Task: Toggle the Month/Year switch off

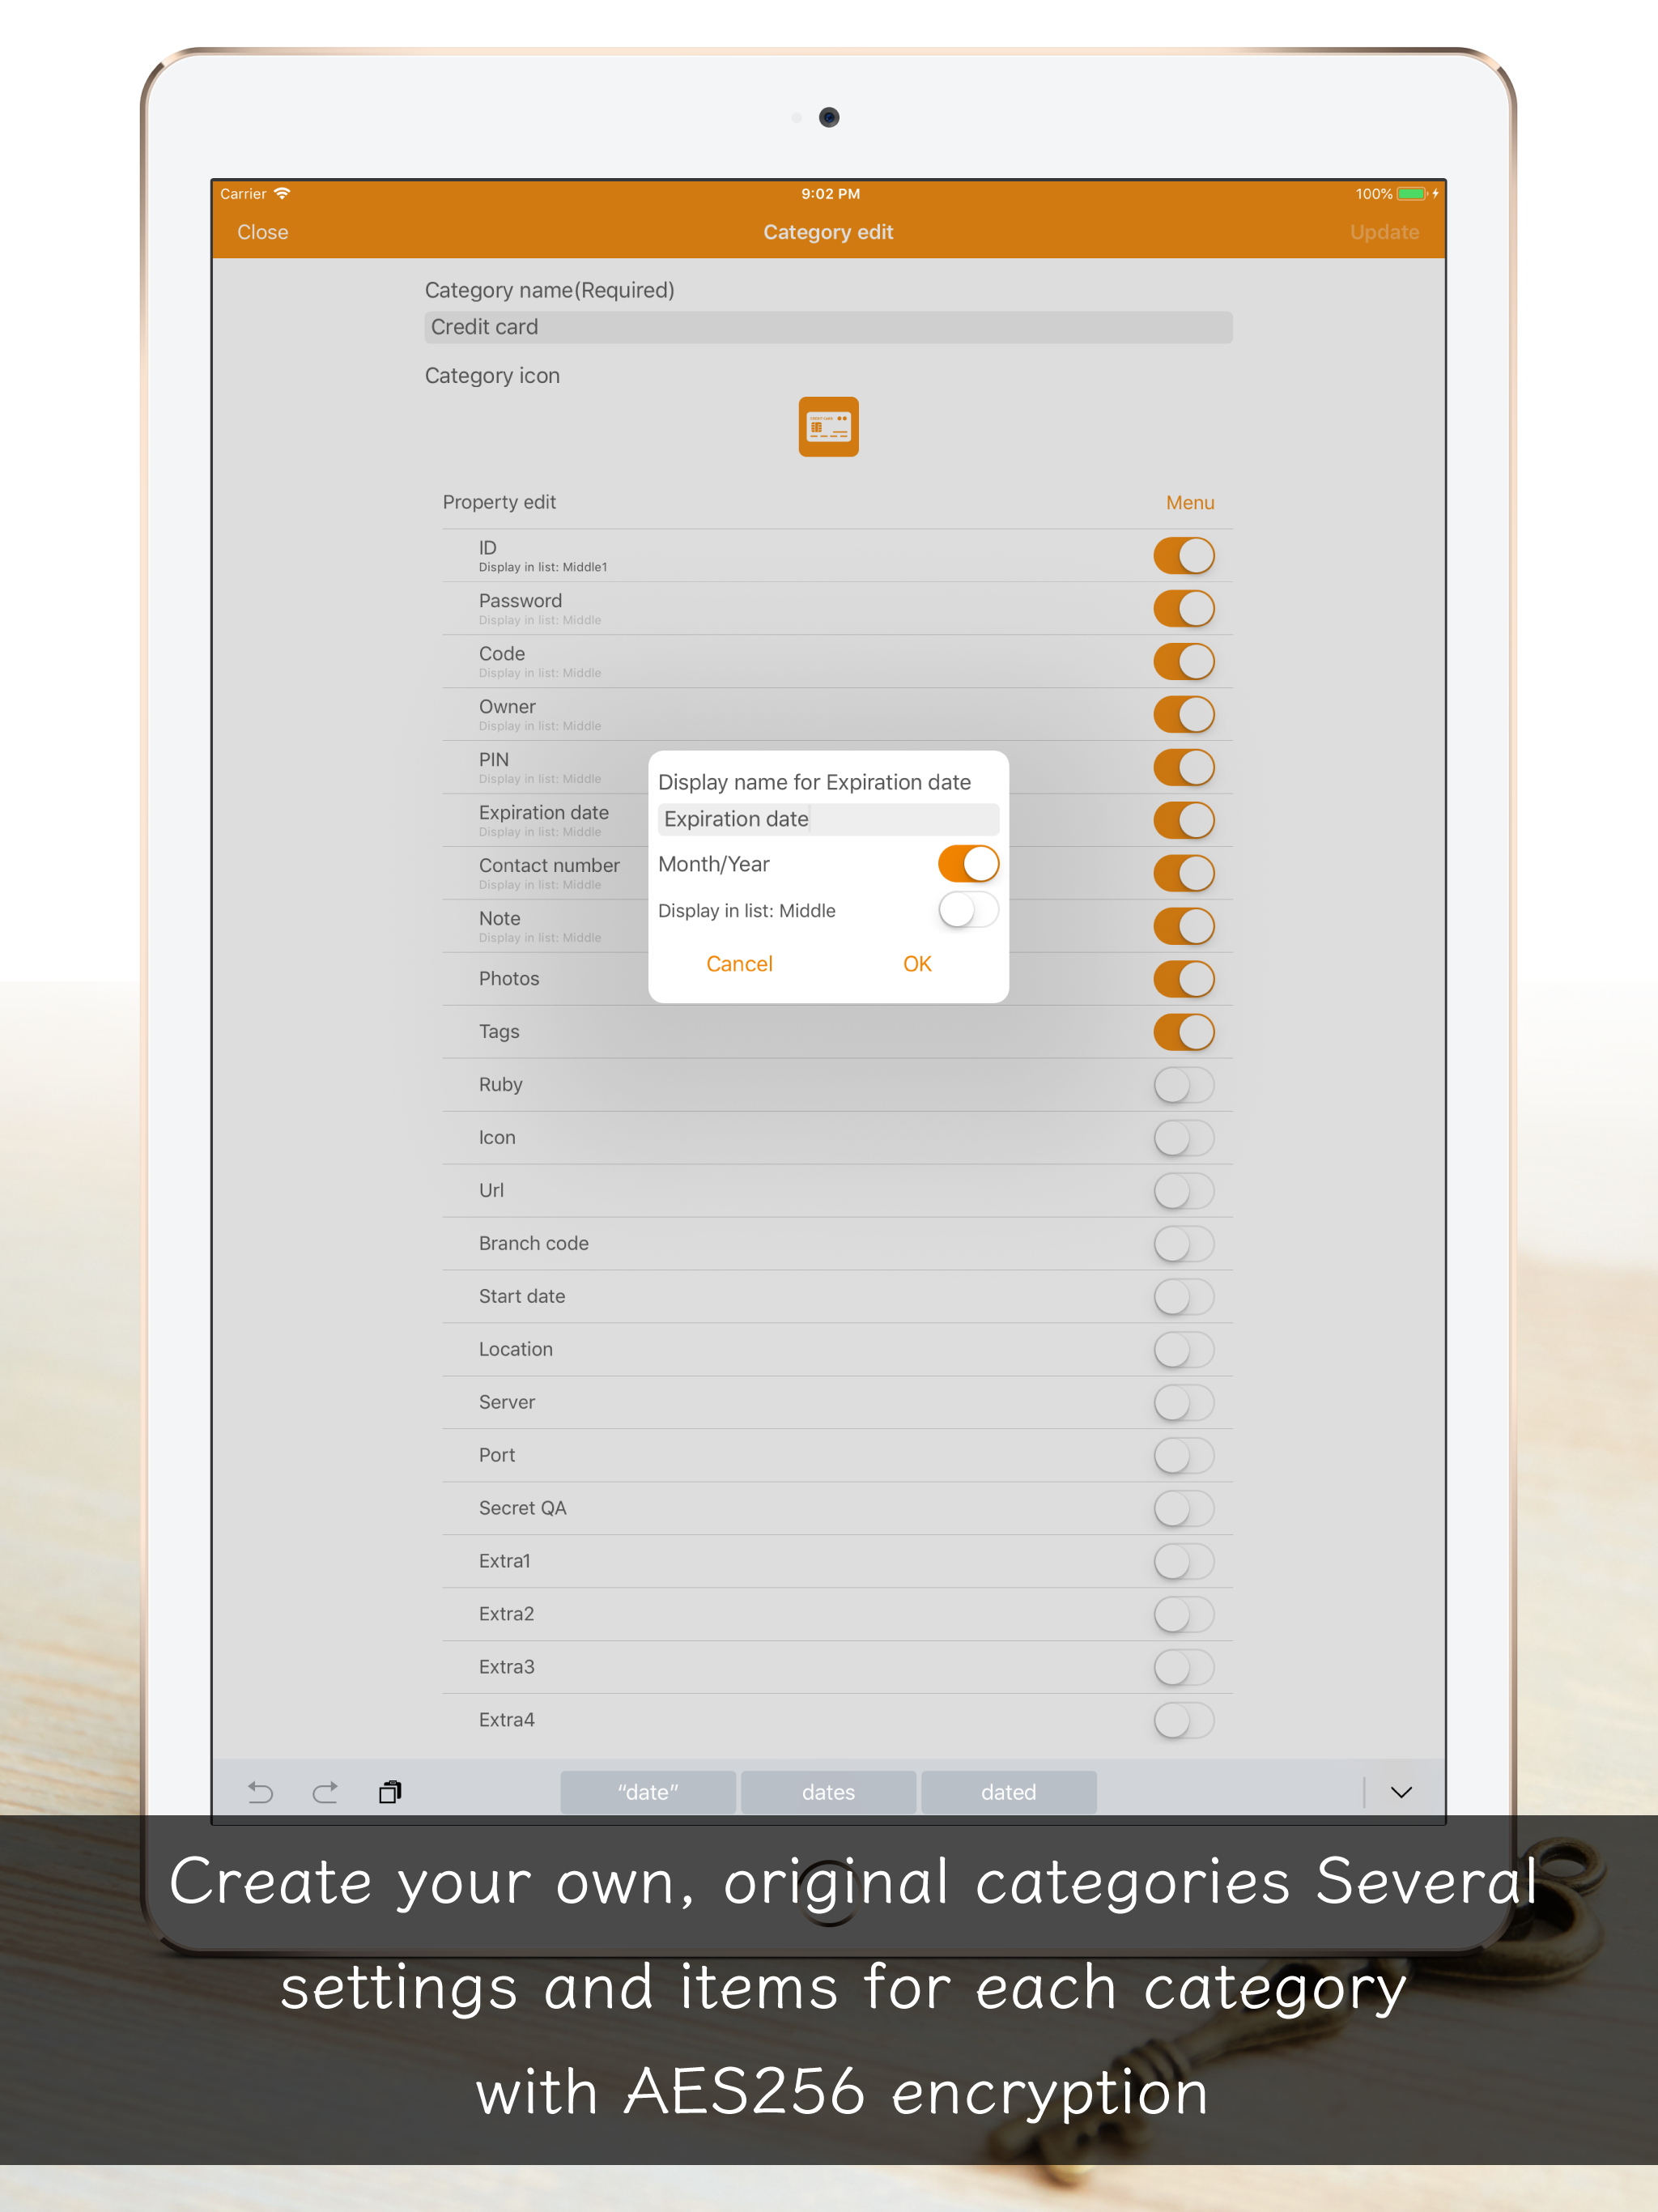Action: (968, 864)
